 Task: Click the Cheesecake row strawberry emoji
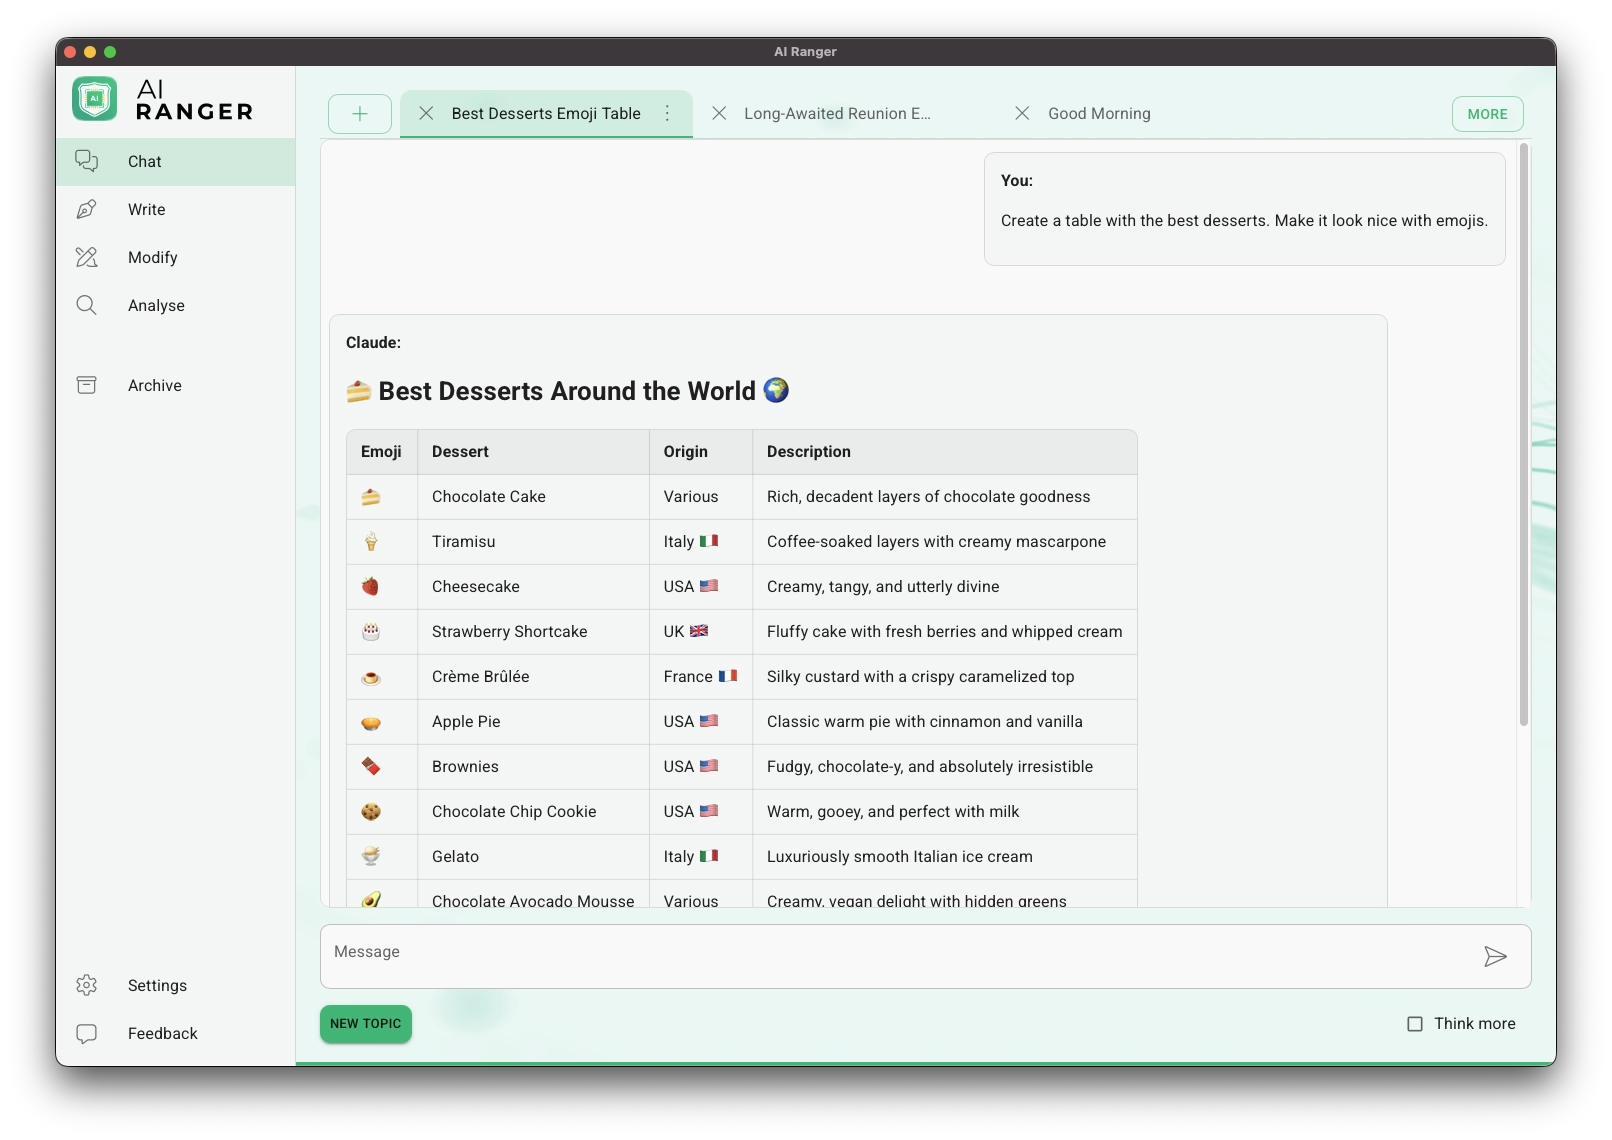370,586
